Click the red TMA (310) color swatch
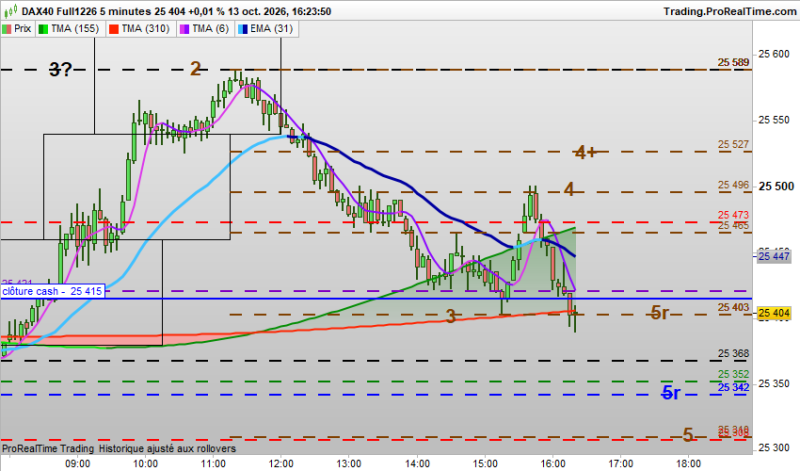The height and width of the screenshot is (471, 800). tap(114, 29)
